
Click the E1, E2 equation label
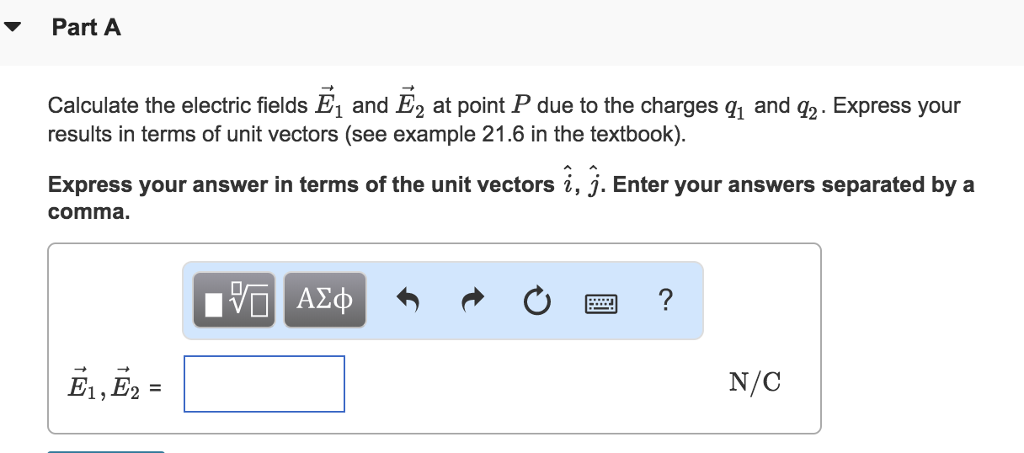click(x=108, y=384)
